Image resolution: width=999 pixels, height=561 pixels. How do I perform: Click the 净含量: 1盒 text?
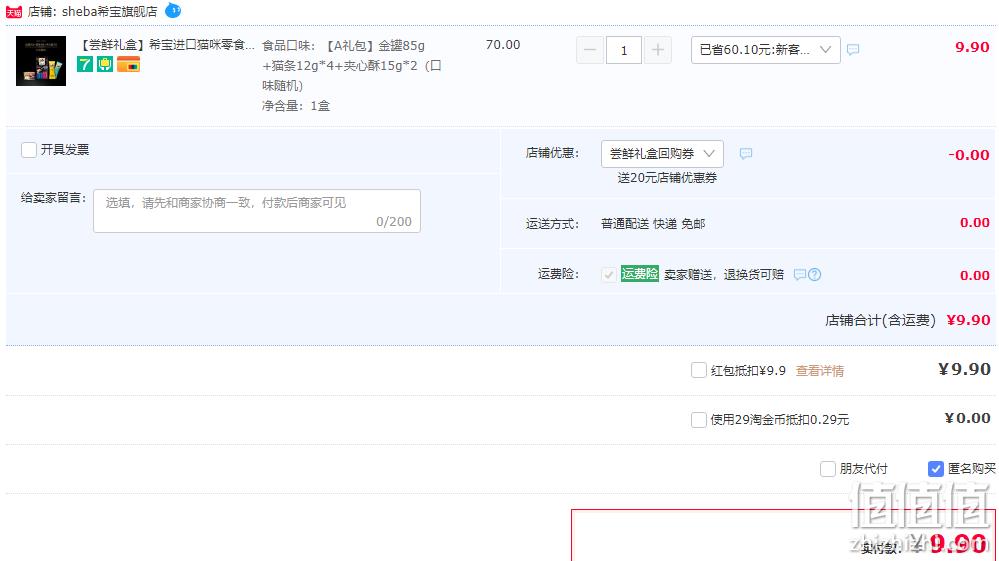296,106
